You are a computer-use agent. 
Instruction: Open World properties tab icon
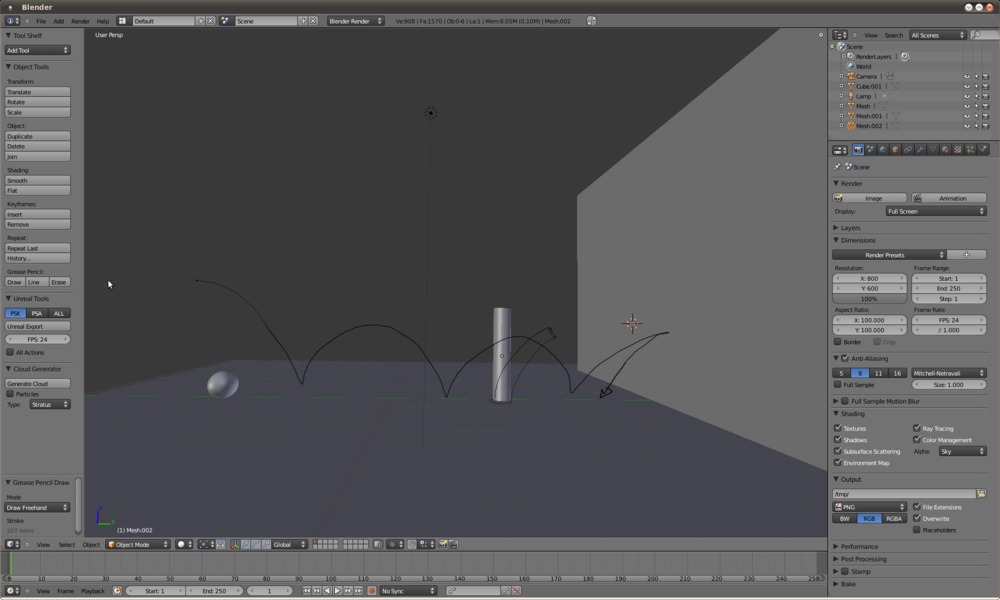(x=883, y=150)
